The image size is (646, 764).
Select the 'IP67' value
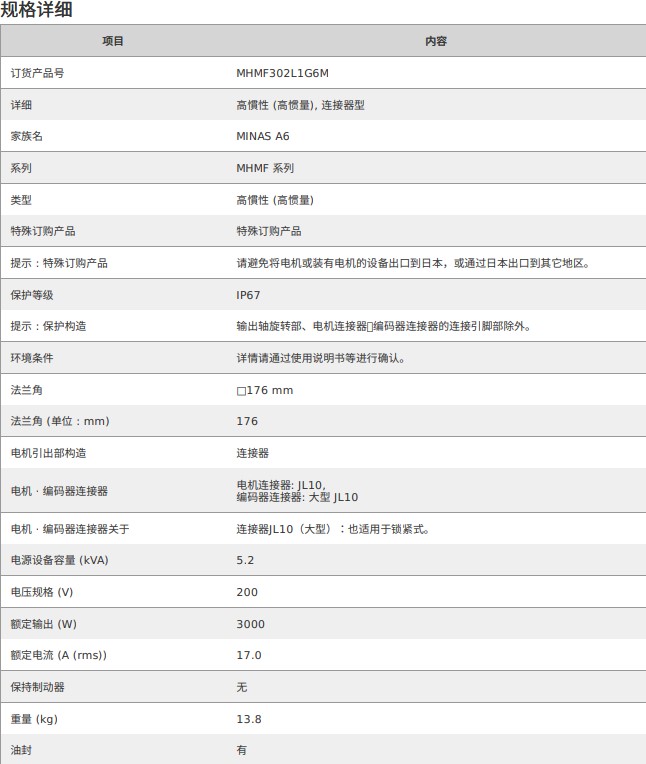coord(248,295)
